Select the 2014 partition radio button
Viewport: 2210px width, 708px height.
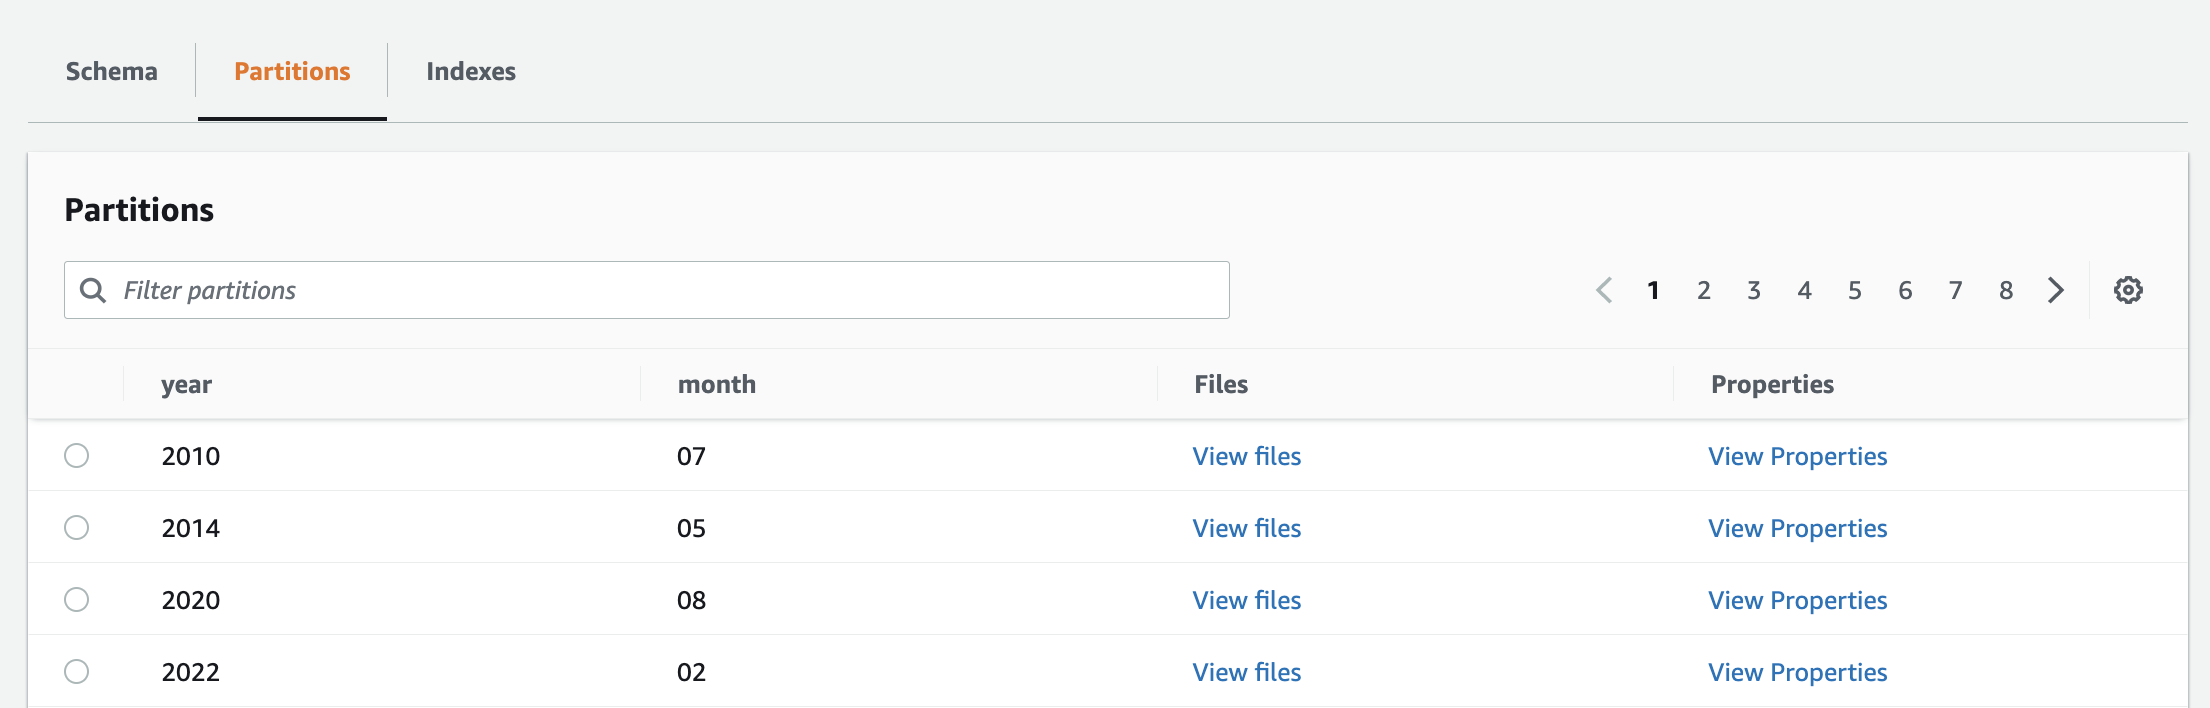[x=77, y=528]
